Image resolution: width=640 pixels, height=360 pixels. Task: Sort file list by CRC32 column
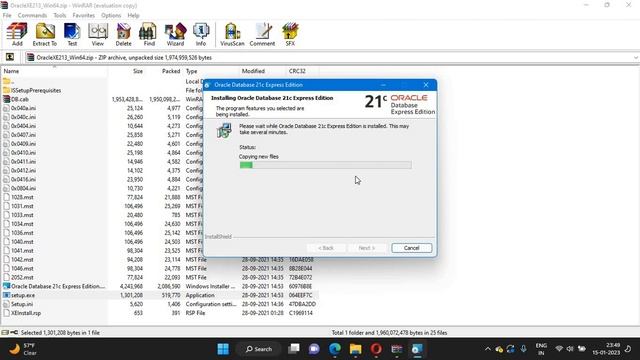[302, 71]
